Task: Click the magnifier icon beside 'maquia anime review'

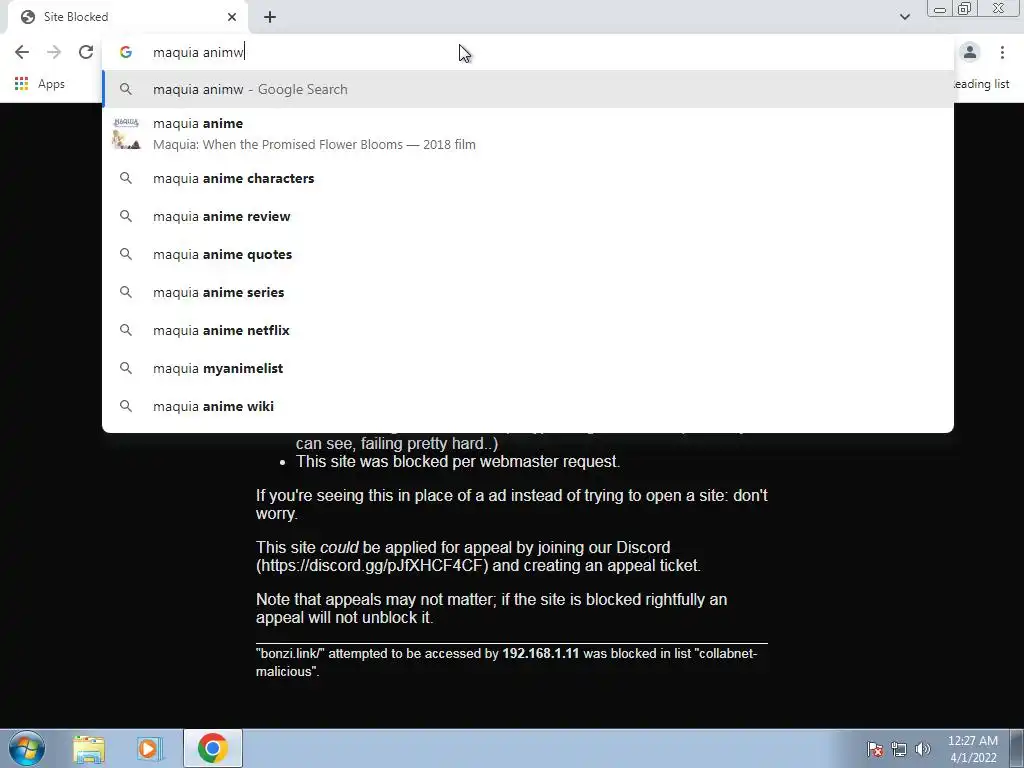Action: pos(126,216)
